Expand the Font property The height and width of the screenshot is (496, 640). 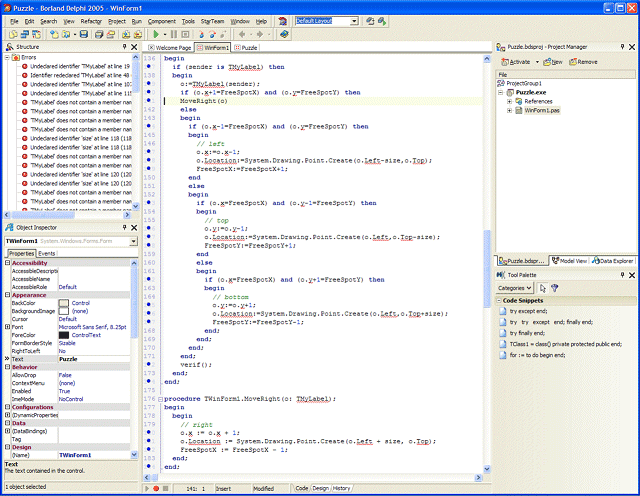tap(7, 327)
